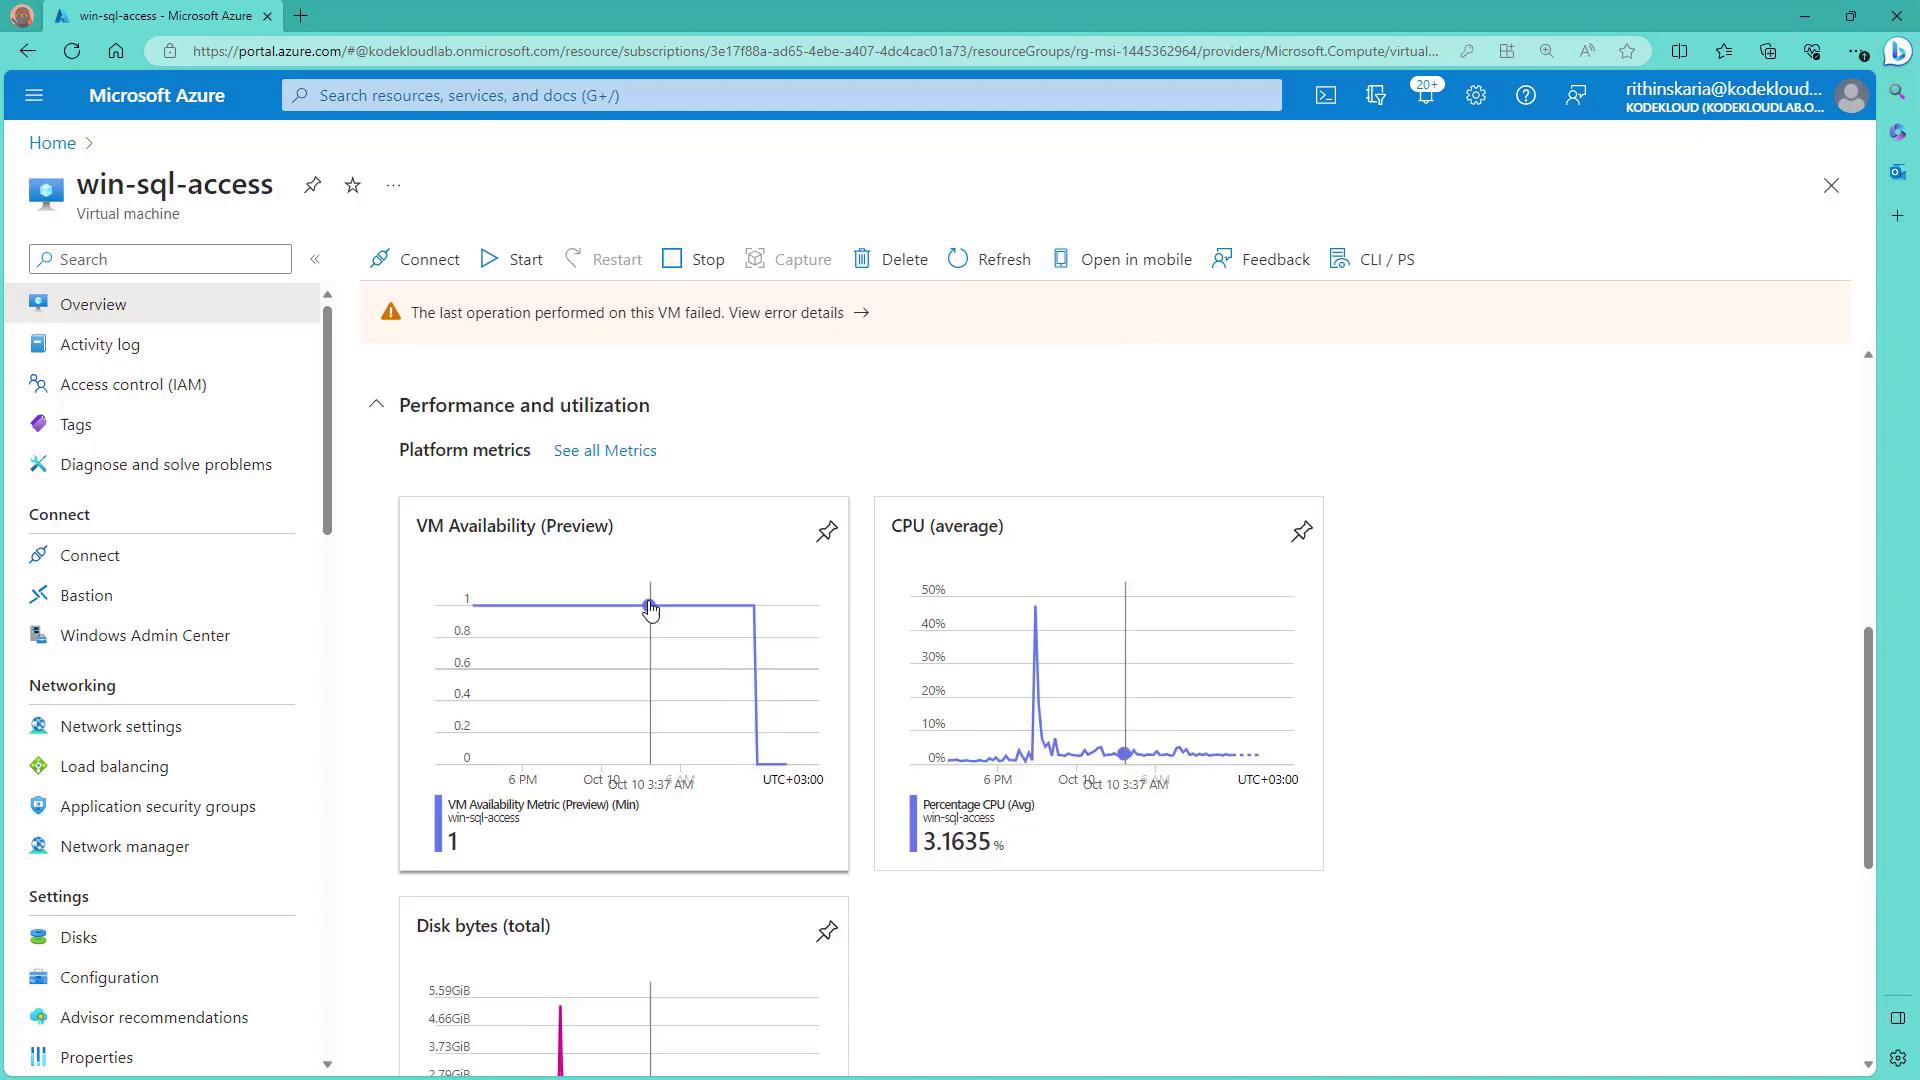Open Activity log in sidebar

(x=99, y=344)
